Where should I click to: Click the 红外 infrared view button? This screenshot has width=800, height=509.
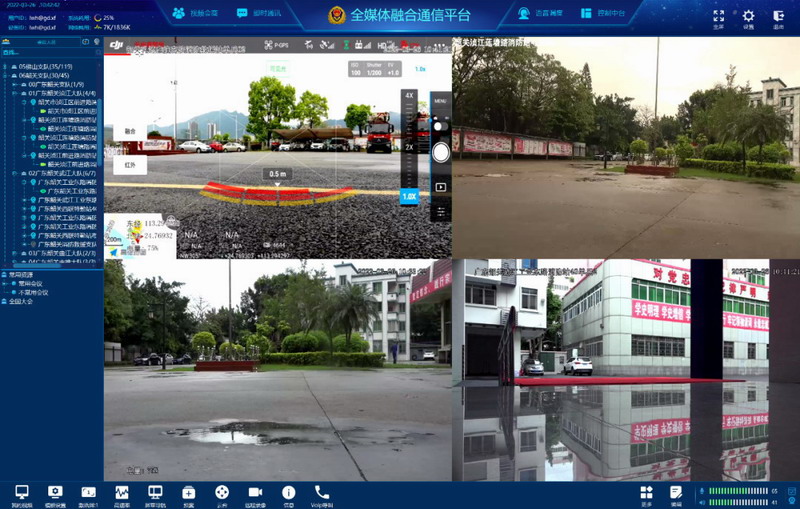click(130, 165)
